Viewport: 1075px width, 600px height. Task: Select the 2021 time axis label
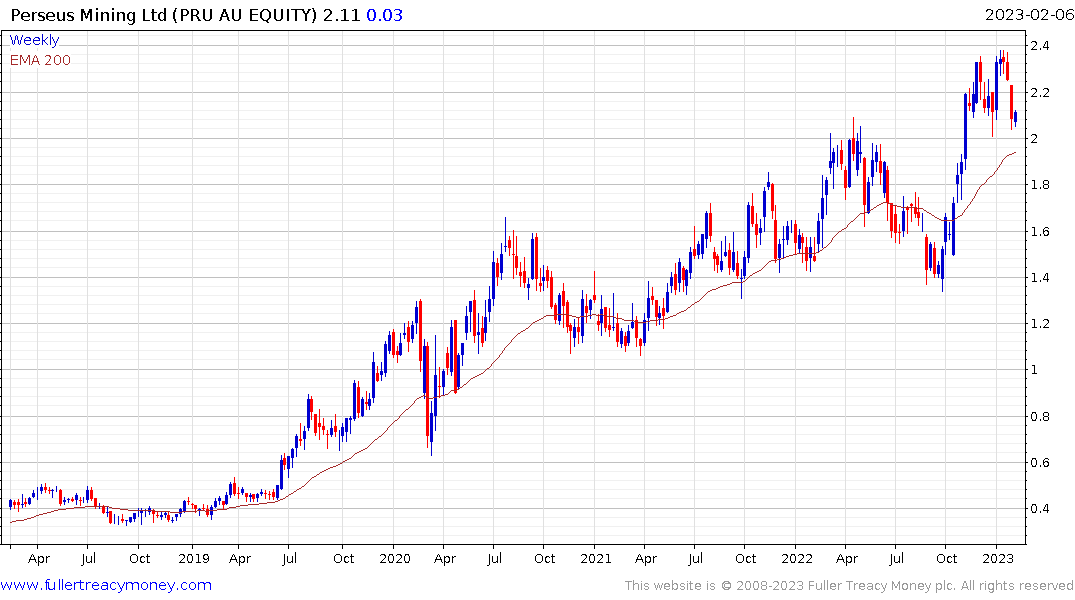pos(596,559)
